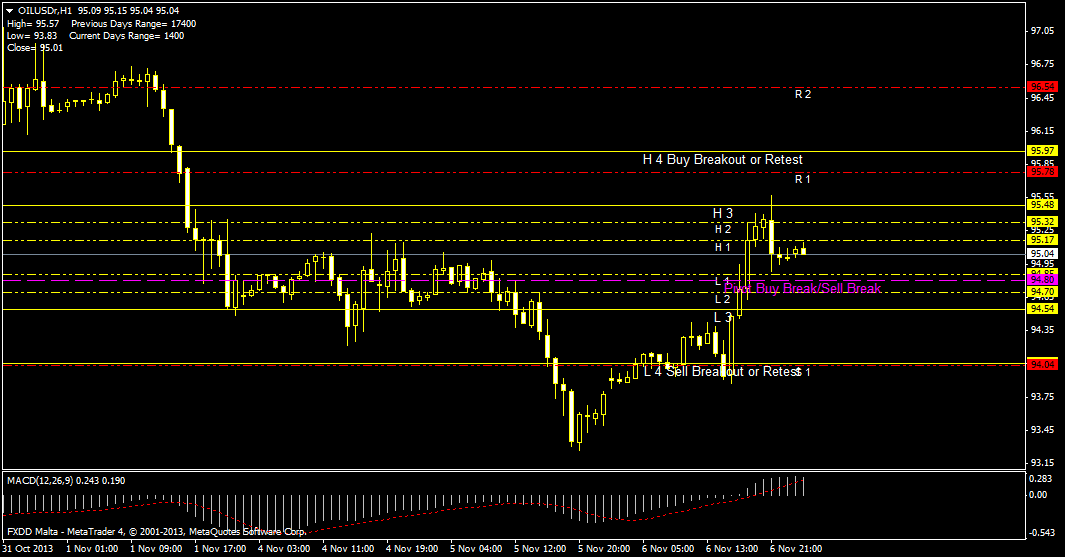Click the 31 Oct 2013 date label
Viewport: 1065px width, 557px height.
(x=27, y=549)
